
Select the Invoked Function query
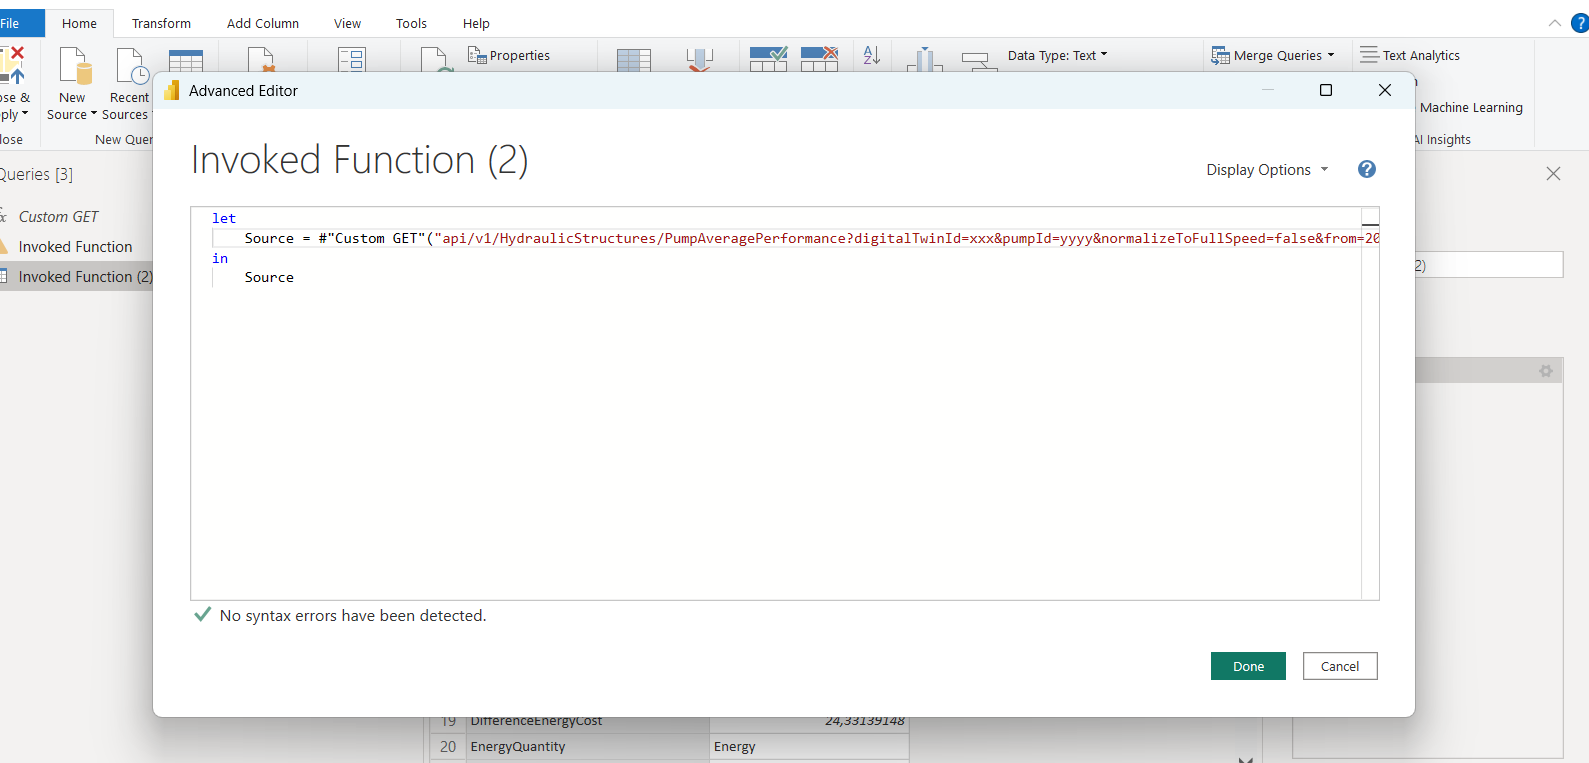[75, 247]
